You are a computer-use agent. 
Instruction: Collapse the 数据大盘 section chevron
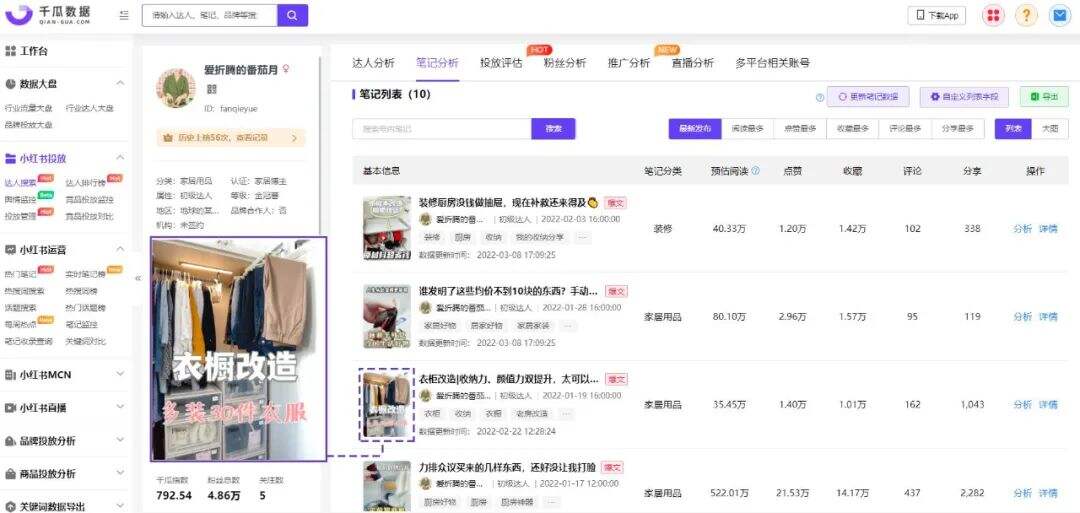pyautogui.click(x=120, y=83)
